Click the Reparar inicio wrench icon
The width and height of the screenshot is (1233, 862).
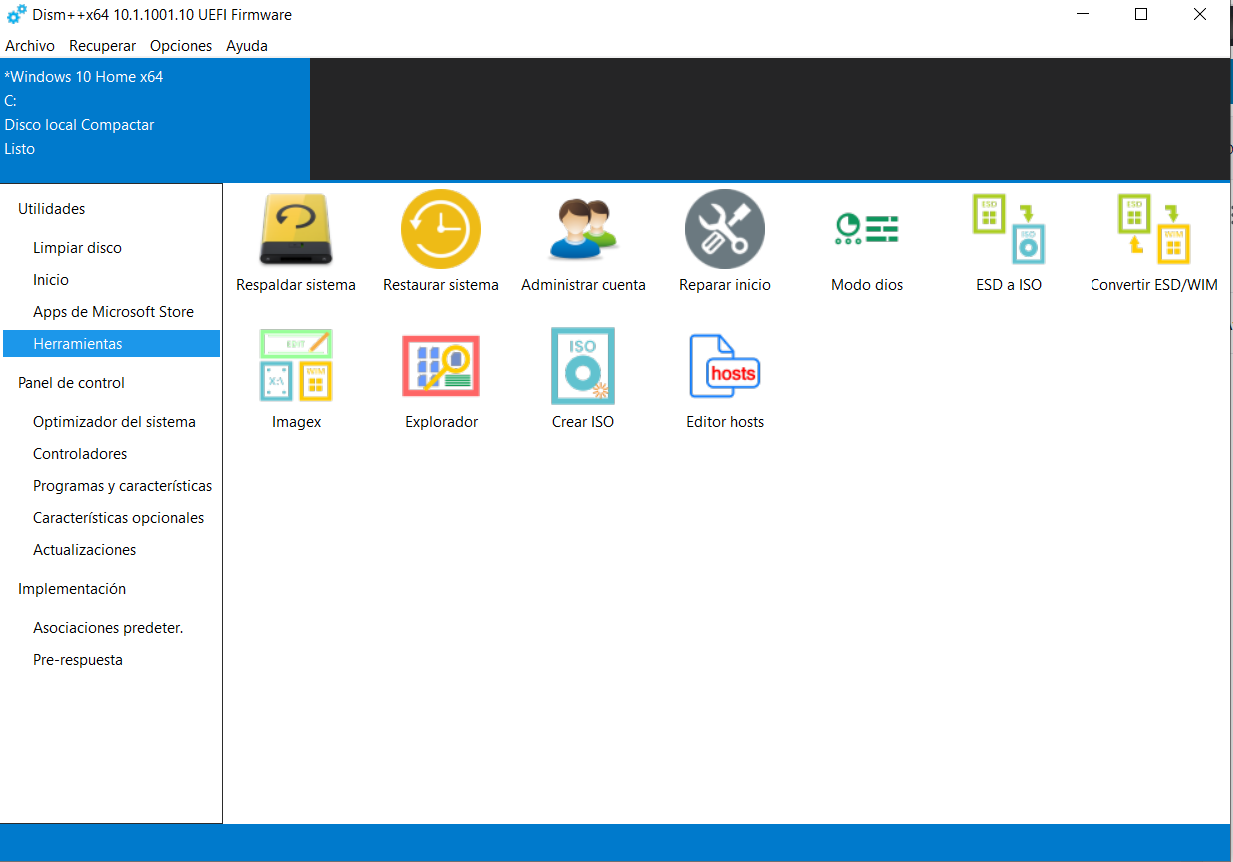(725, 229)
